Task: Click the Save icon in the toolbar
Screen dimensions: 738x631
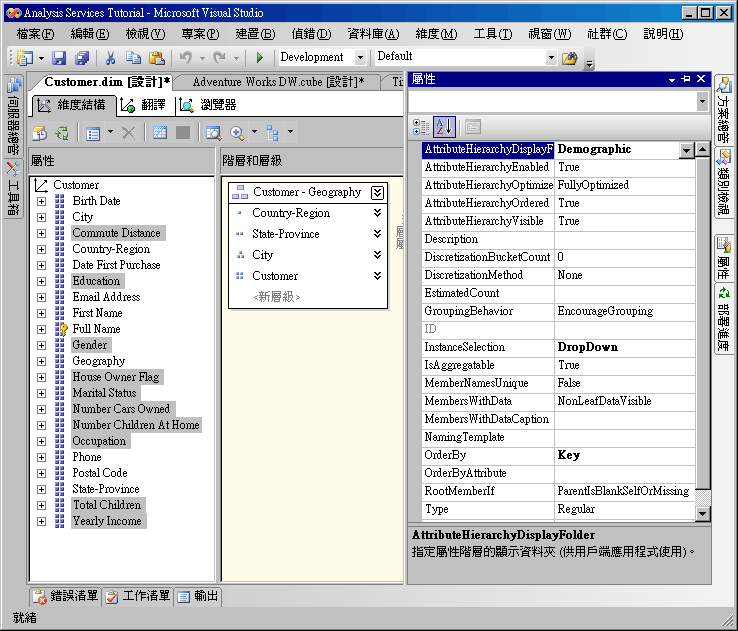Action: pos(59,58)
